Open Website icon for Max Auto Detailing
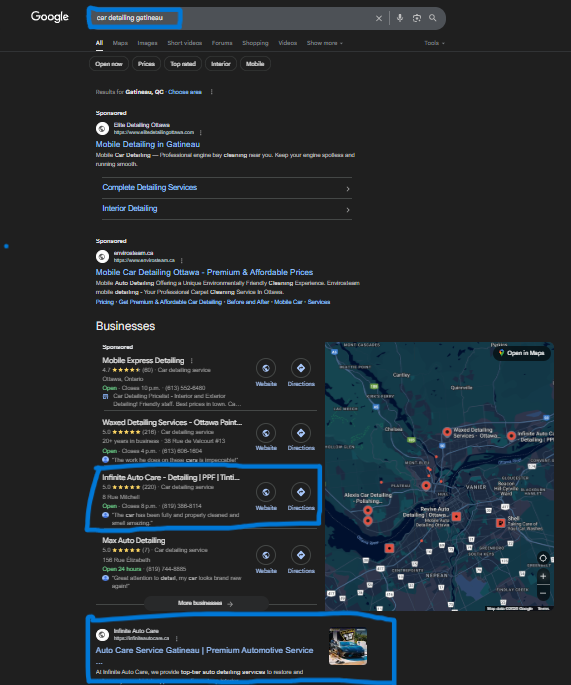The image size is (571, 685). [266, 555]
